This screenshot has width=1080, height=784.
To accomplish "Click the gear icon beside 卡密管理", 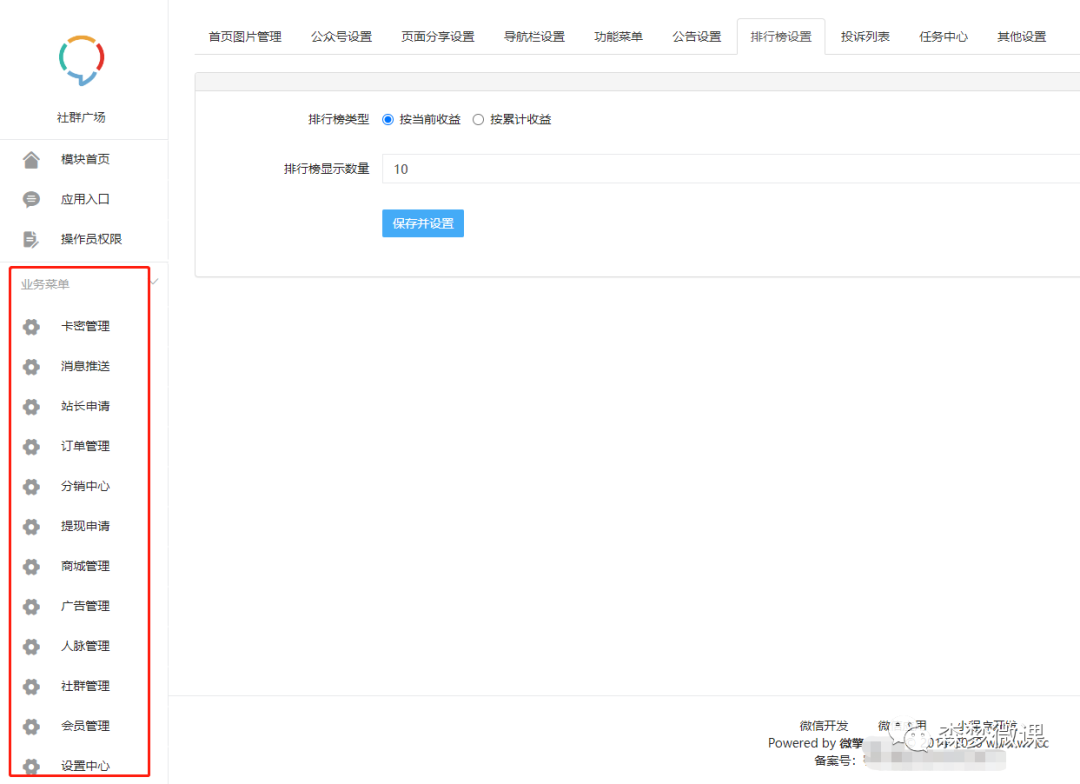I will coord(30,326).
